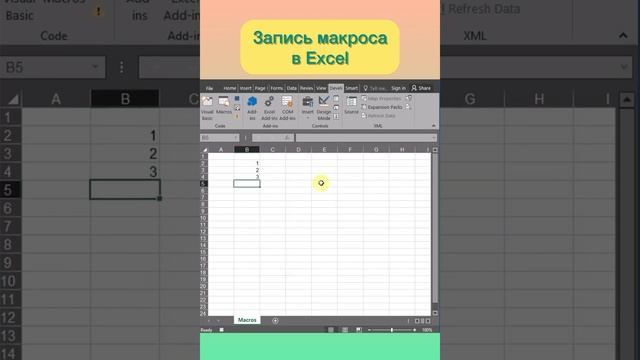Viewport: 640px width, 360px height.
Task: Click vertical scrollbar down arrow in small window
Action: click(435, 313)
